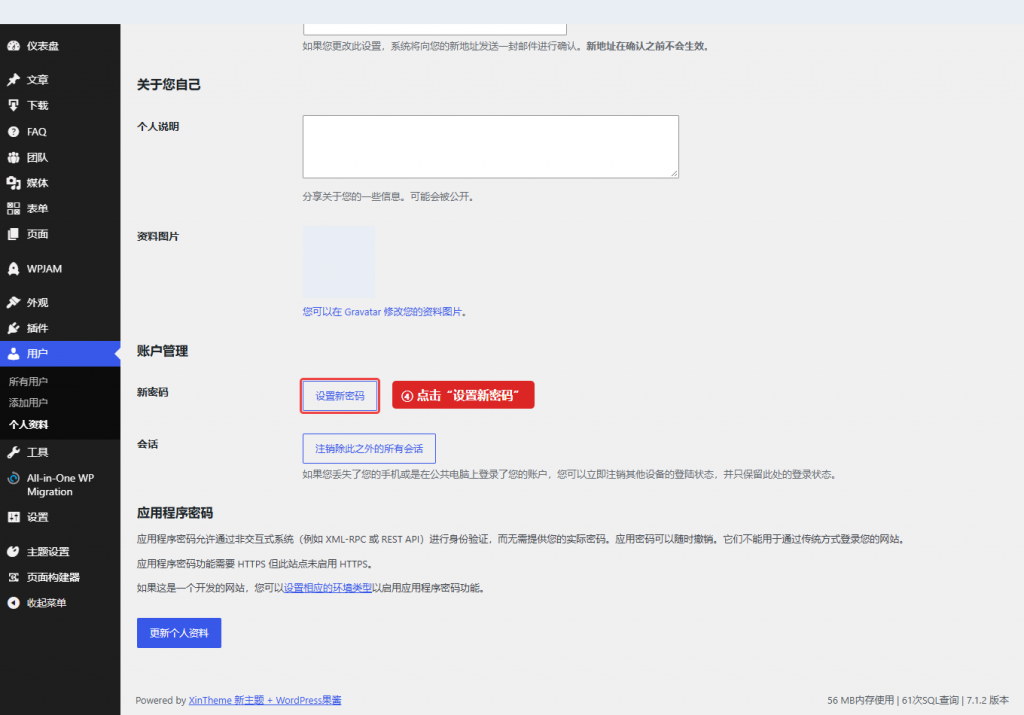Click the biography textarea resize handle
The image size is (1024, 715).
point(674,173)
